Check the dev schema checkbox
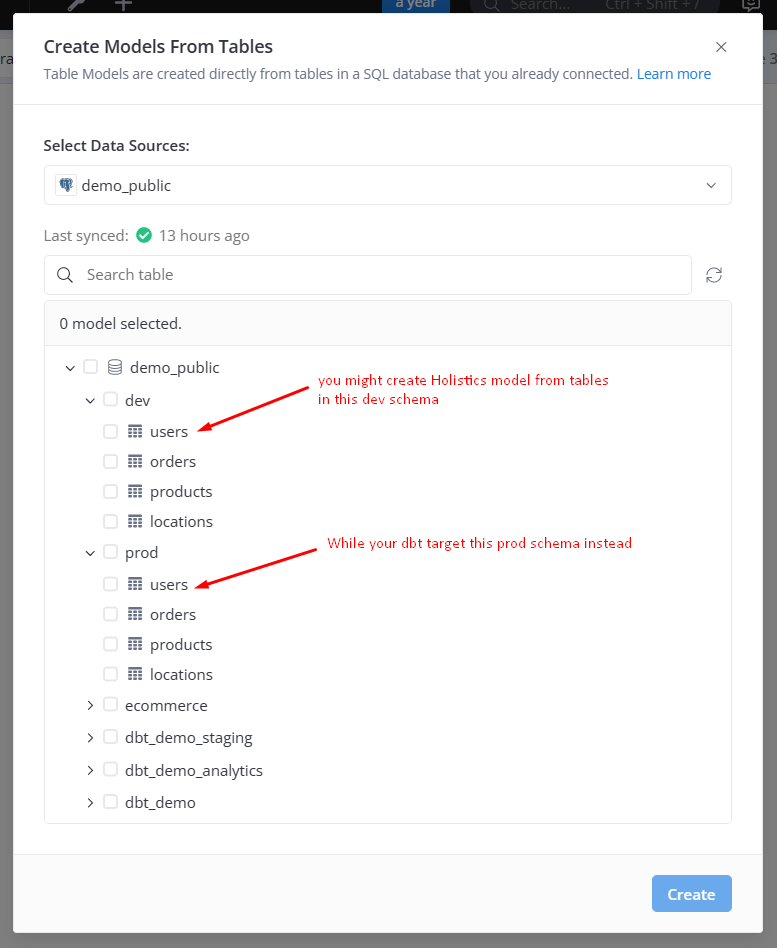 point(110,399)
